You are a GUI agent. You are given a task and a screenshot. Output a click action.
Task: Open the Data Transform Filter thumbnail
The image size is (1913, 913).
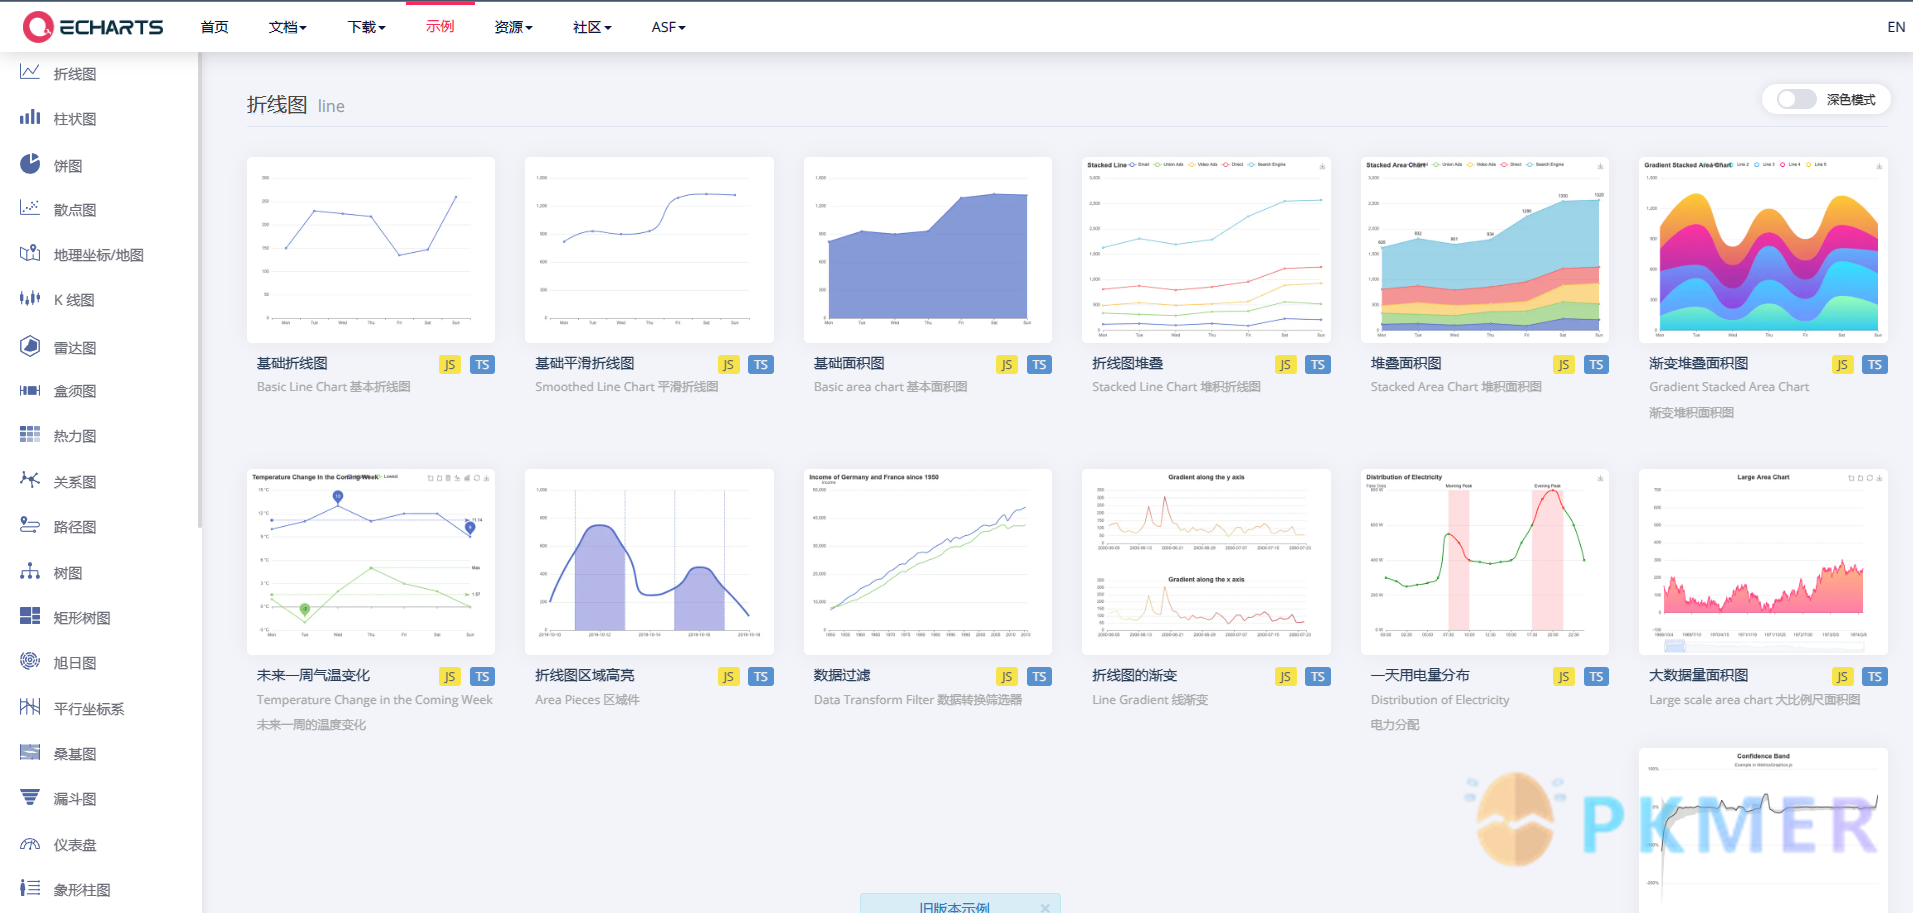tap(928, 562)
